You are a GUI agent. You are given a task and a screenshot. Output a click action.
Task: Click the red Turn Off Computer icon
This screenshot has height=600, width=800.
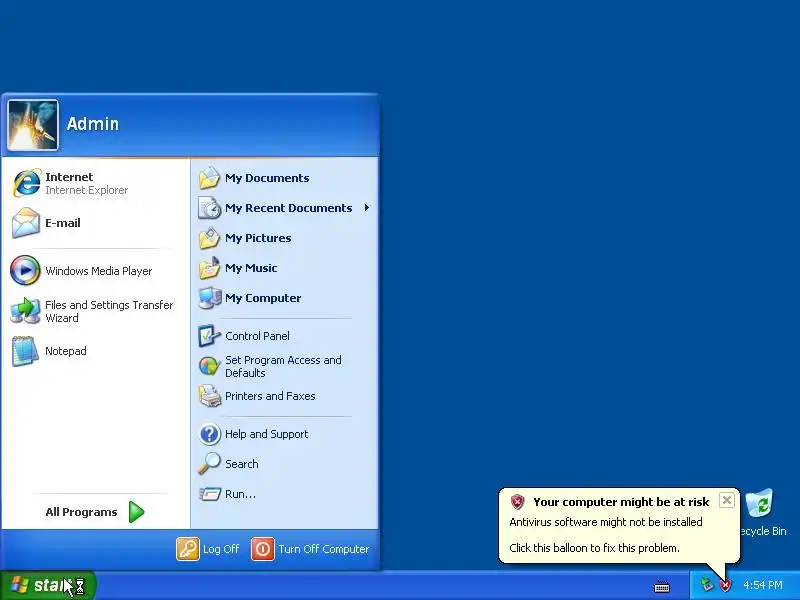tap(263, 549)
